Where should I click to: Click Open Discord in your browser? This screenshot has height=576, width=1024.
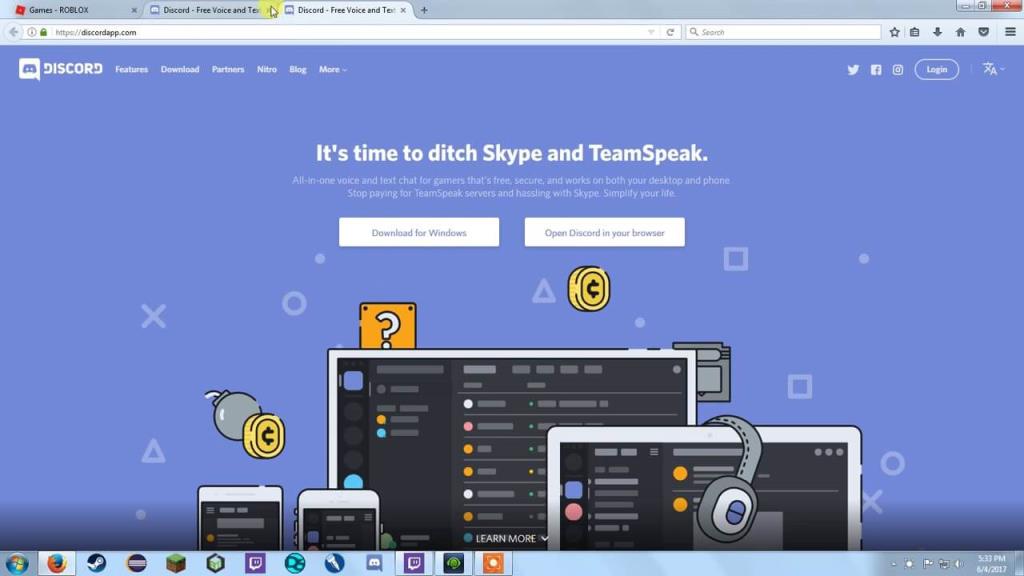point(604,232)
